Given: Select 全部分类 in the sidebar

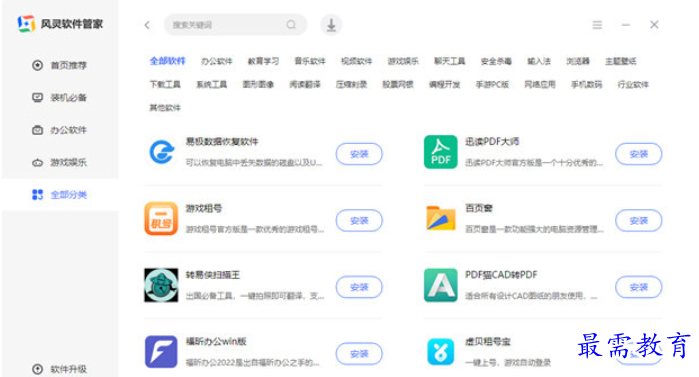Looking at the screenshot, I should (x=60, y=195).
